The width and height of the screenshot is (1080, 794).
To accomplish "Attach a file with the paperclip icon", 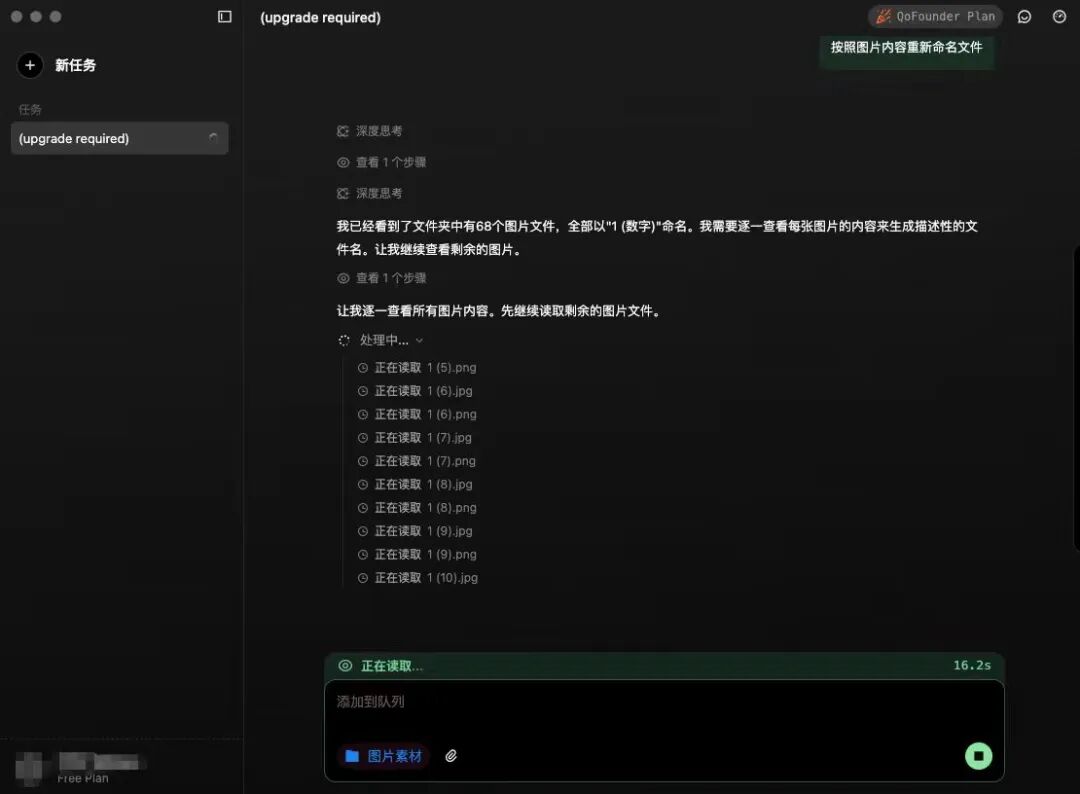I will click(x=450, y=756).
